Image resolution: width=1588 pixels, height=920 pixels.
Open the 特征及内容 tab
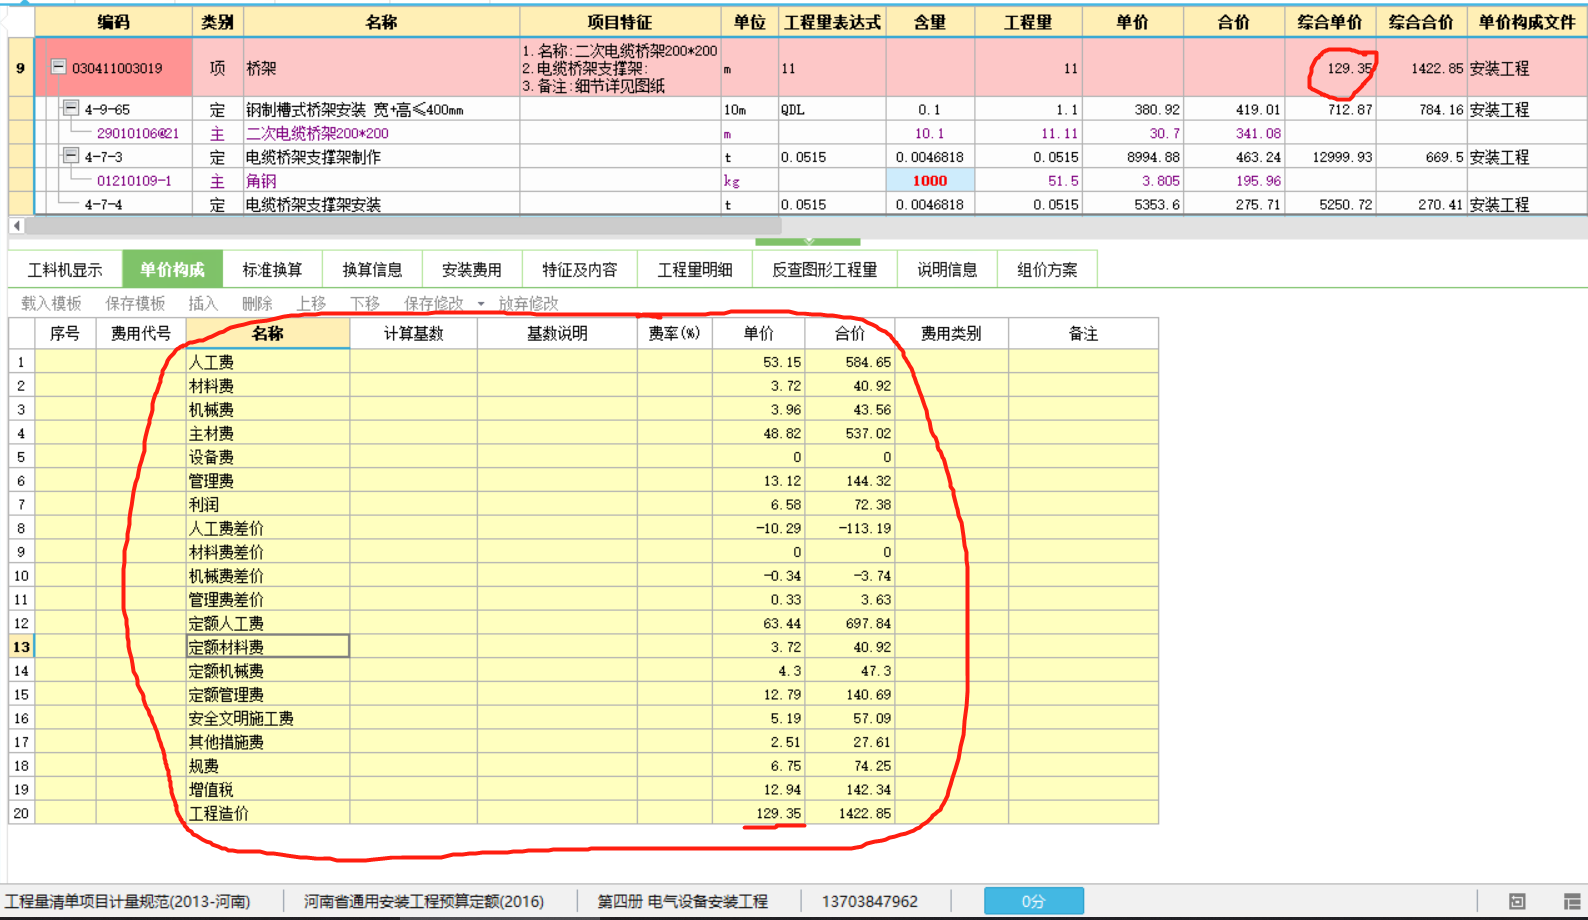coord(580,269)
